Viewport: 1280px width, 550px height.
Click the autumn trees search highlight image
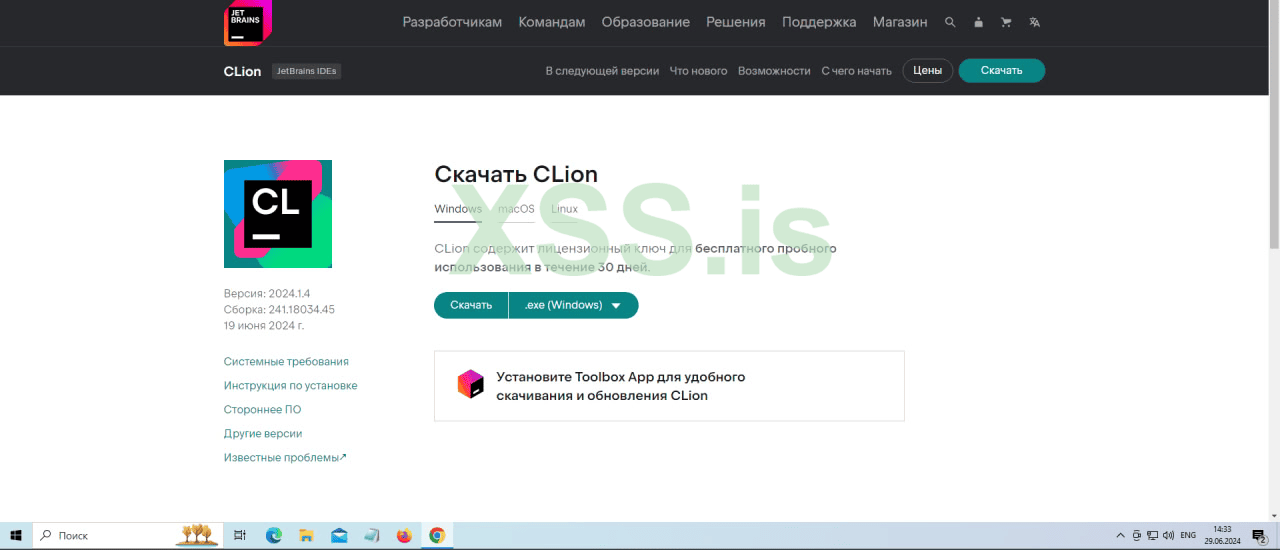pos(197,535)
